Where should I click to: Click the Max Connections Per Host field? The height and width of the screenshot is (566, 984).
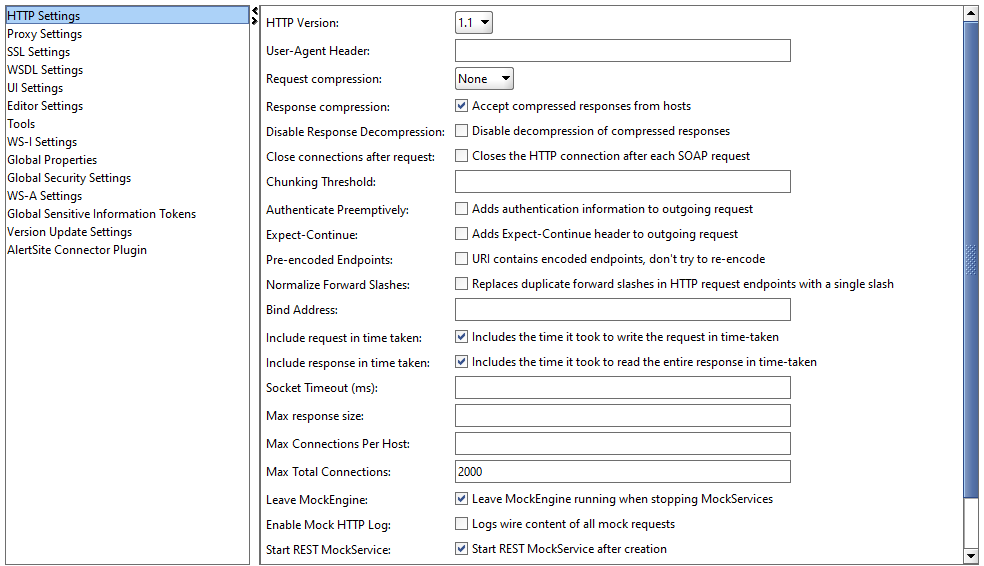coord(623,444)
